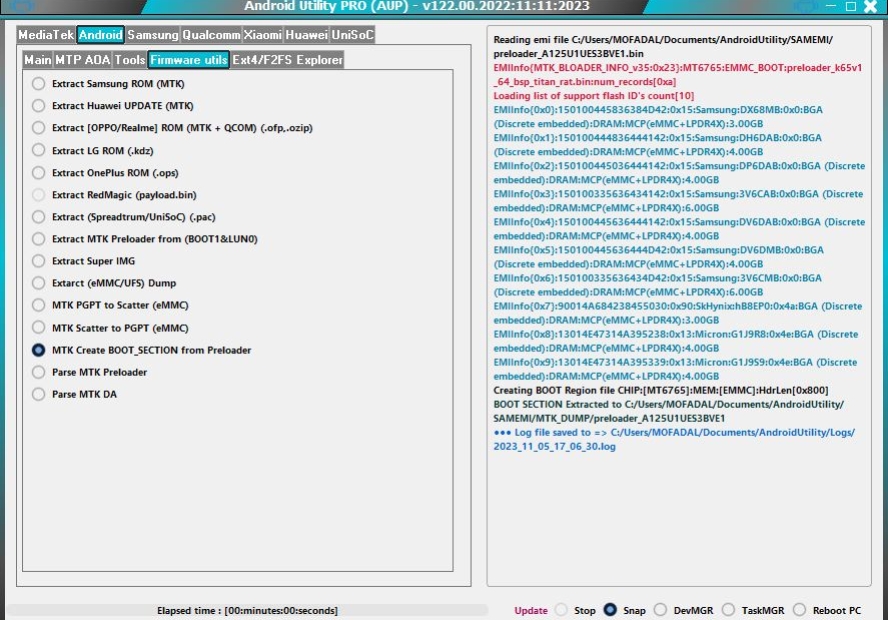This screenshot has height=620, width=888.
Task: Switch to the Qualcomm tab
Action: (211, 35)
